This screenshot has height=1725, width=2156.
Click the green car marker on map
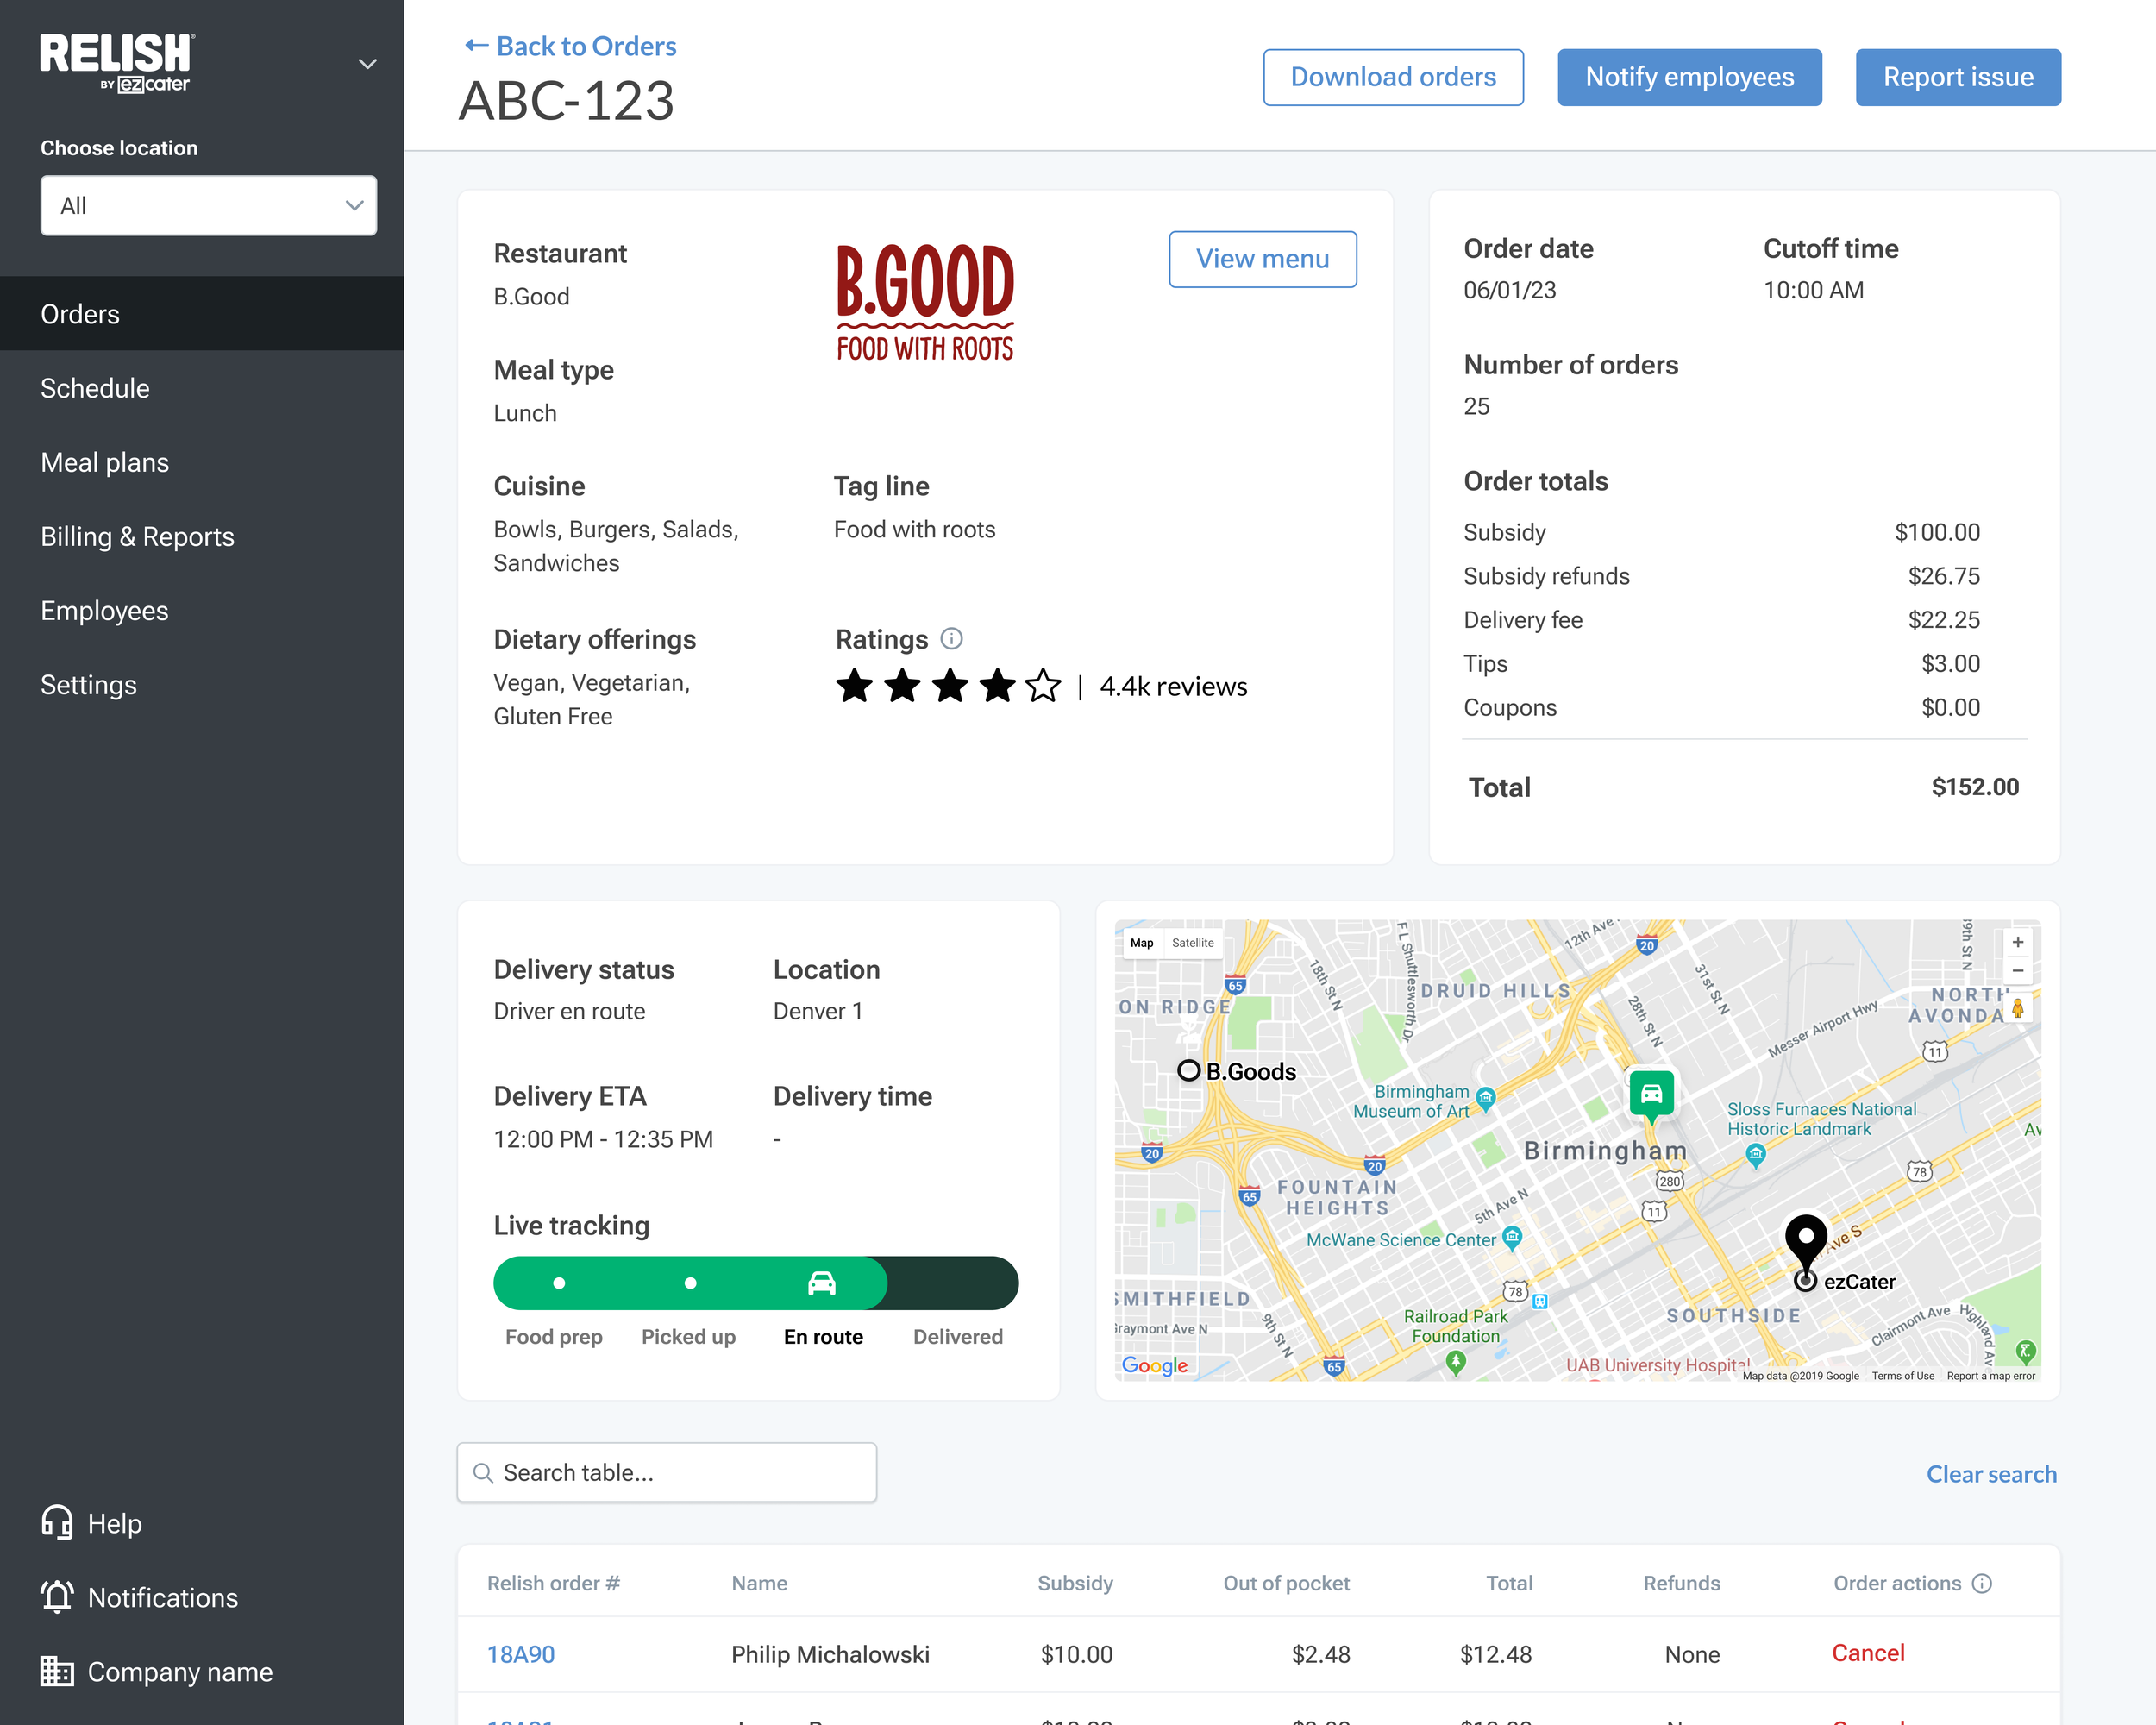click(x=1651, y=1093)
